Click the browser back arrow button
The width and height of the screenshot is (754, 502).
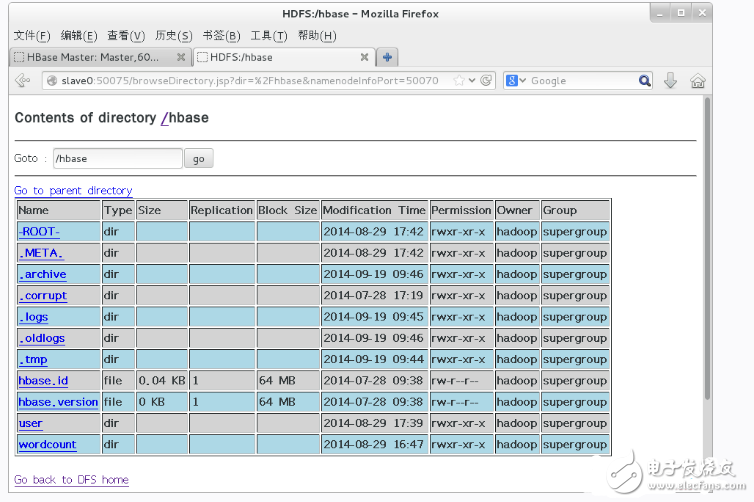pos(22,80)
